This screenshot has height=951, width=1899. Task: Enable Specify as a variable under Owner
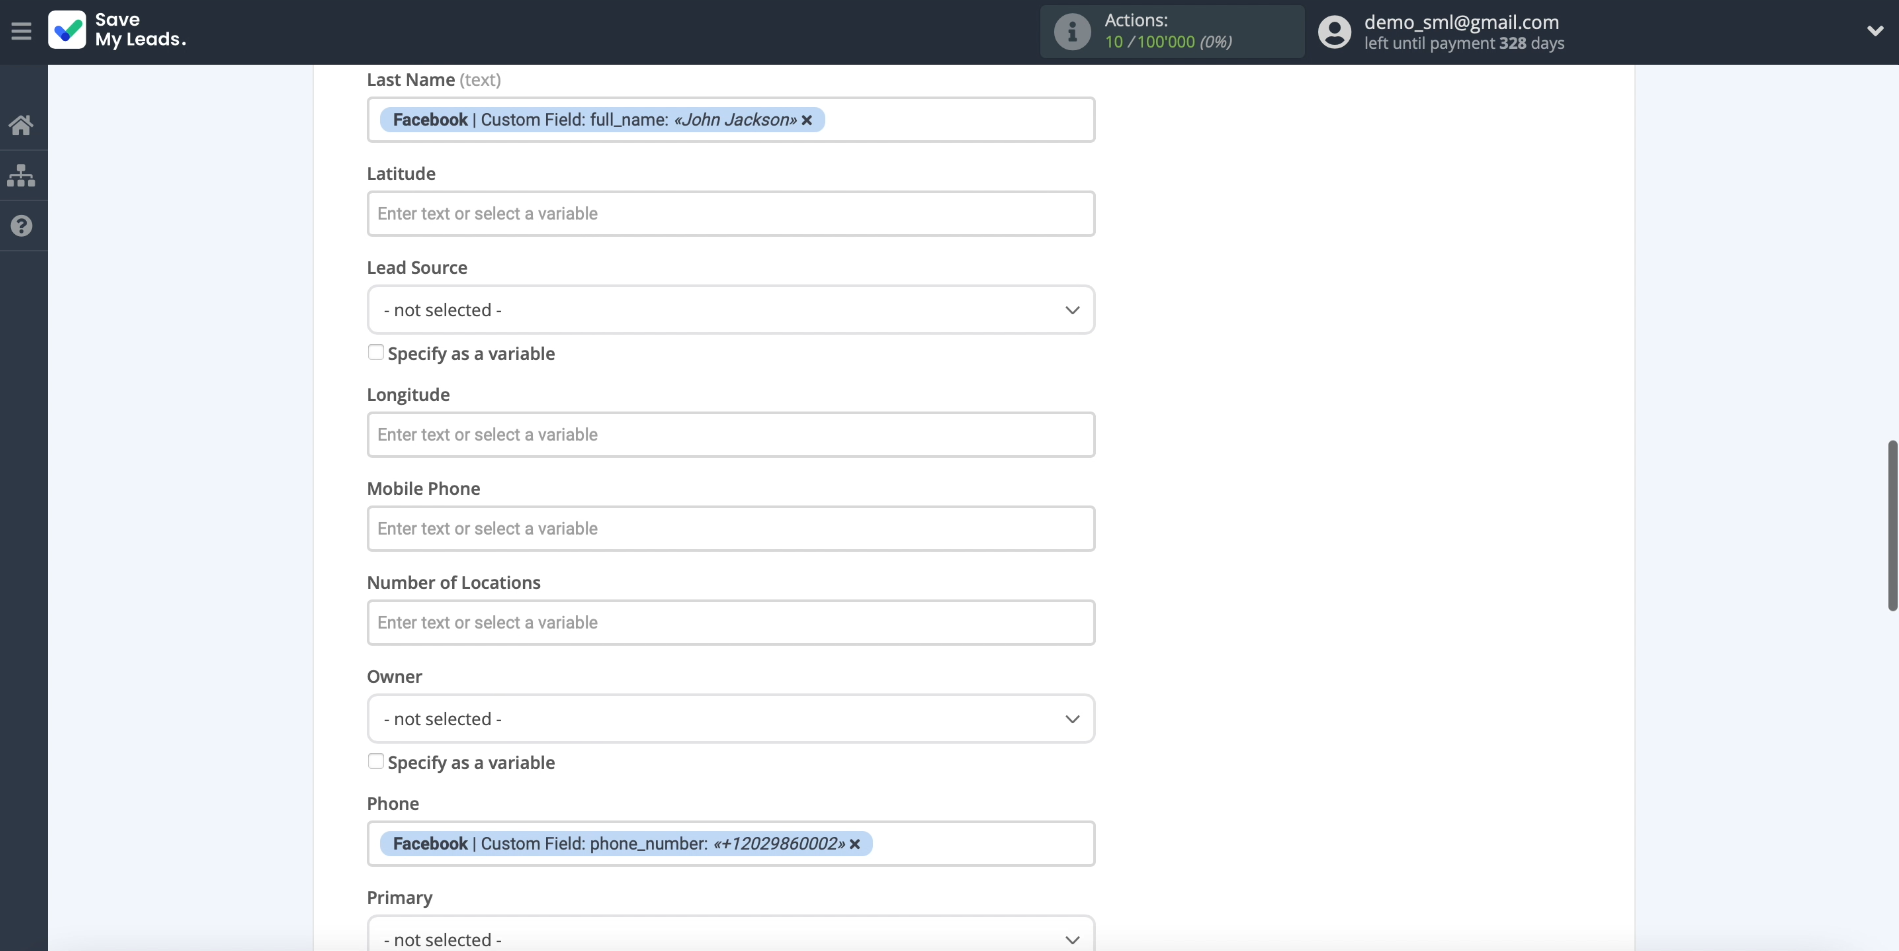[376, 761]
